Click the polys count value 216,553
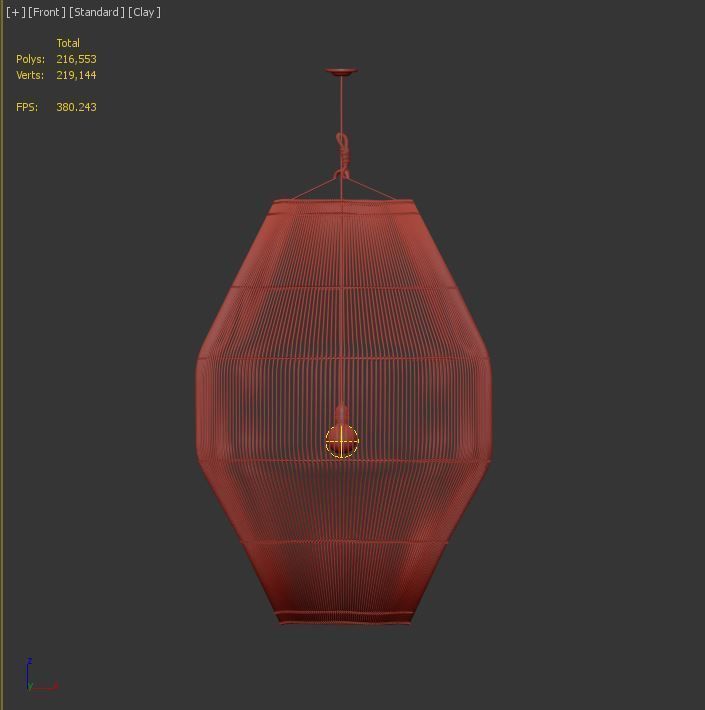The width and height of the screenshot is (705, 710). coord(77,59)
